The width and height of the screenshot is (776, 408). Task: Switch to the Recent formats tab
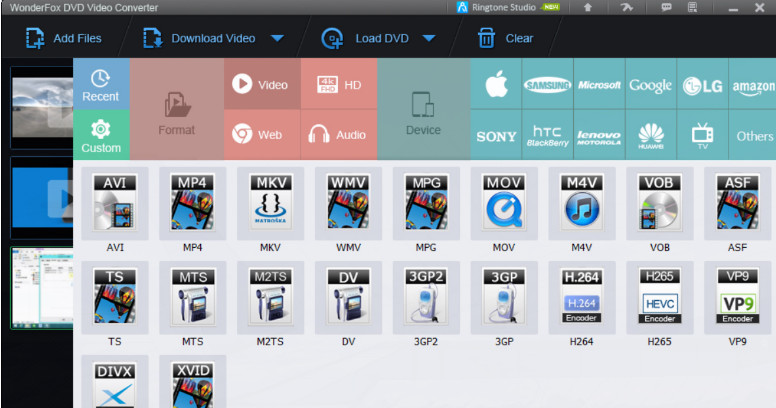(101, 84)
